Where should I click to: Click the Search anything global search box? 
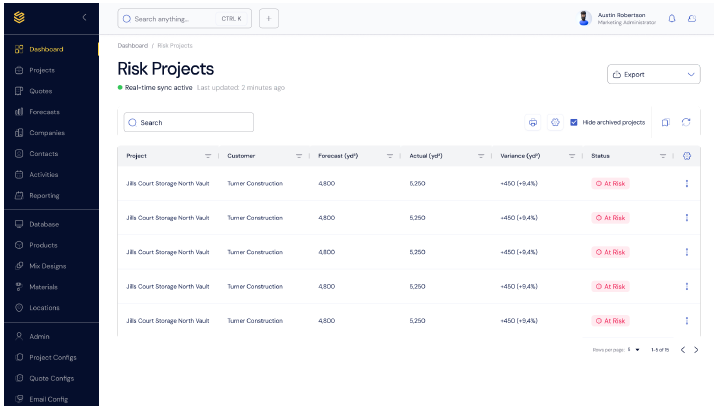(184, 18)
